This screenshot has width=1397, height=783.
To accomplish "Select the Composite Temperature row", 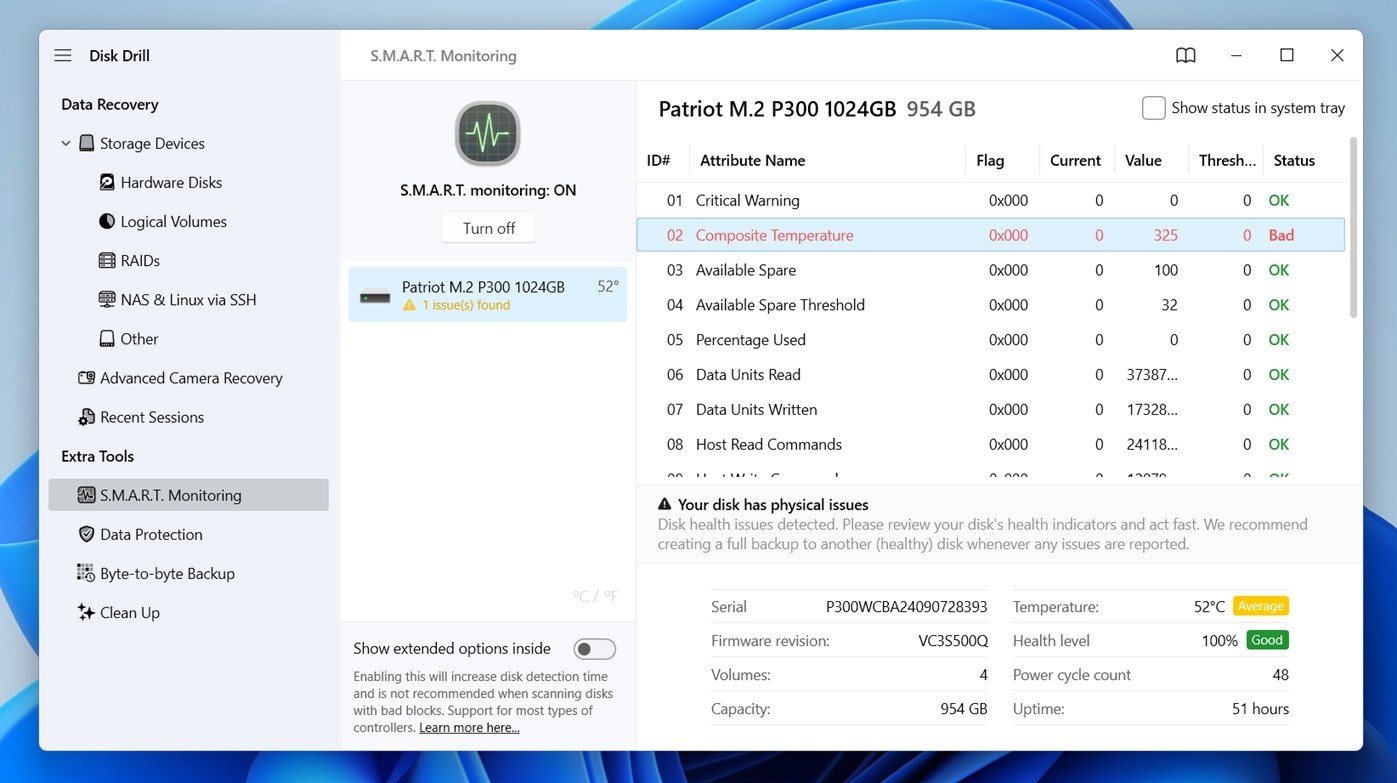I will (991, 235).
